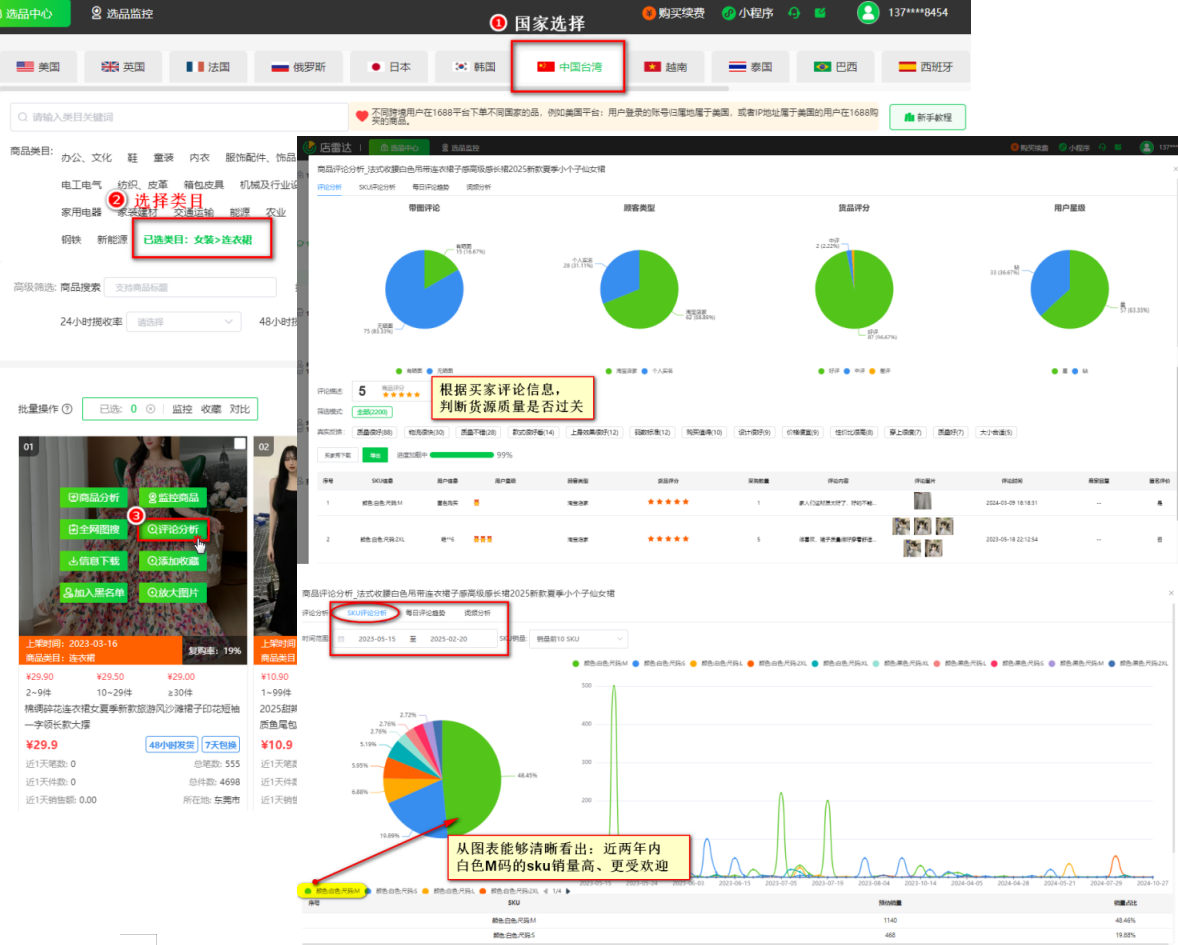Screen dimensions: 1178x945
Task: Click the selected category 女装>连衣裙 label
Action: pyautogui.click(x=198, y=240)
